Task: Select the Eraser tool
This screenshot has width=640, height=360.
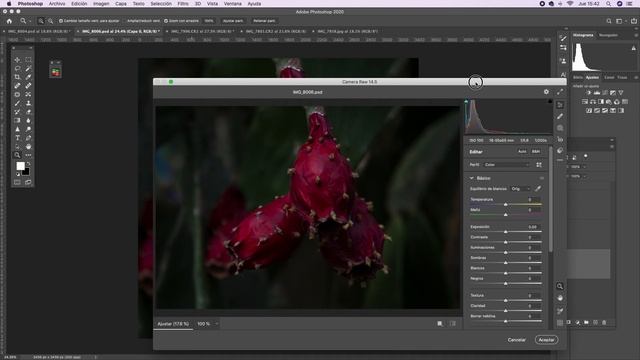Action: point(28,112)
